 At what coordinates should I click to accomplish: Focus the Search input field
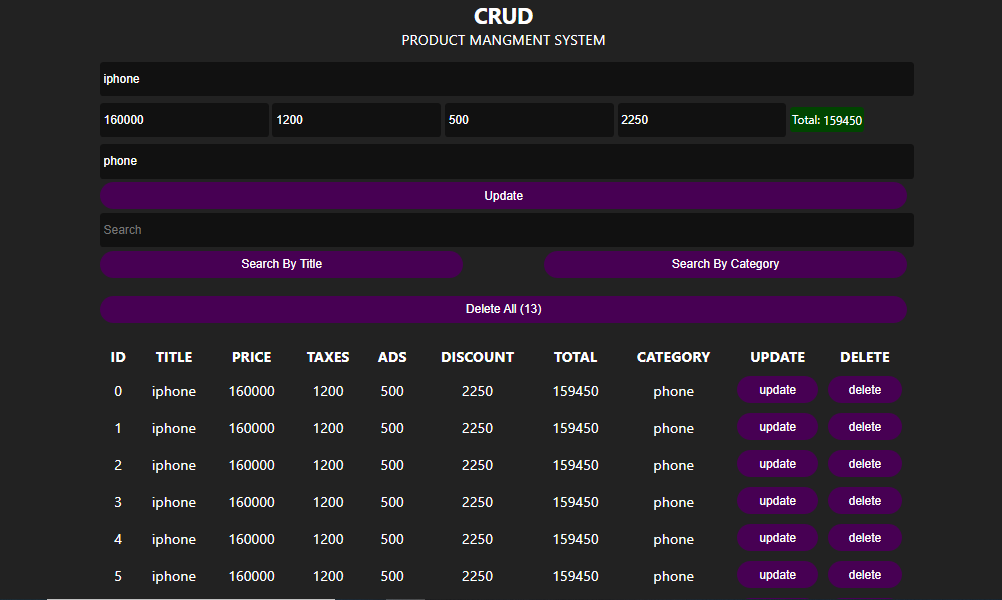click(506, 230)
